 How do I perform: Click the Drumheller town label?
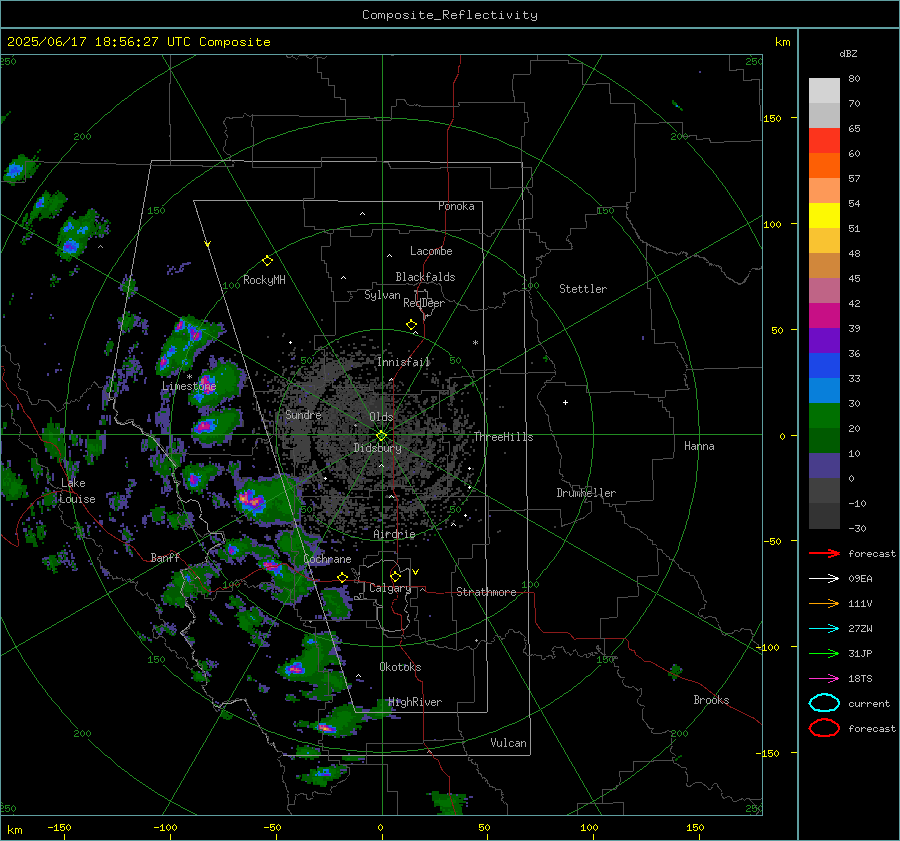(586, 493)
